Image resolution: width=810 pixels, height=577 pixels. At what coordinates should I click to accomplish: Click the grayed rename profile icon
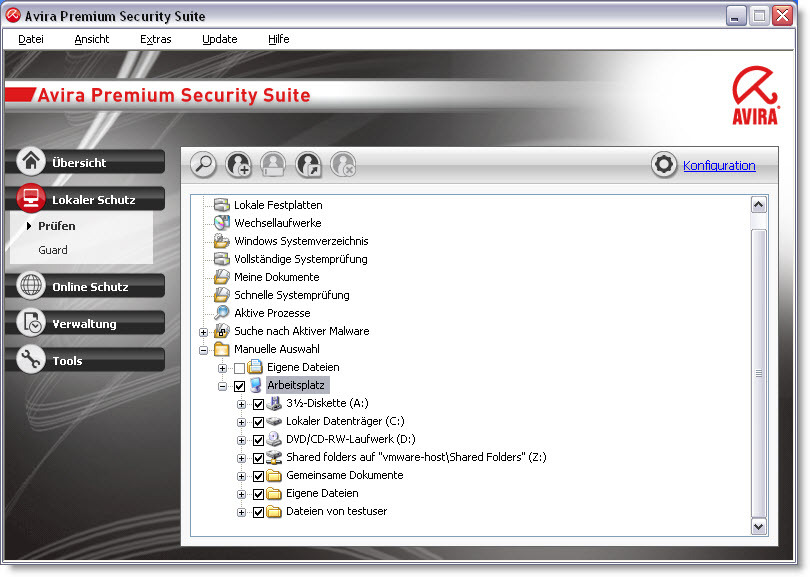[x=273, y=164]
